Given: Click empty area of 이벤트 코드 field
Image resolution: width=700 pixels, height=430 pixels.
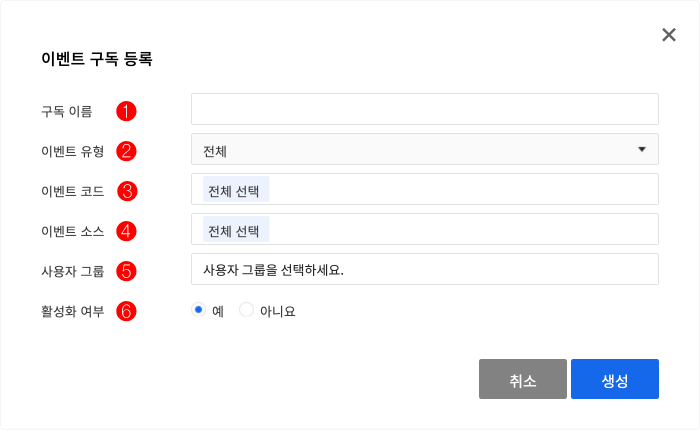Looking at the screenshot, I should click(462, 189).
